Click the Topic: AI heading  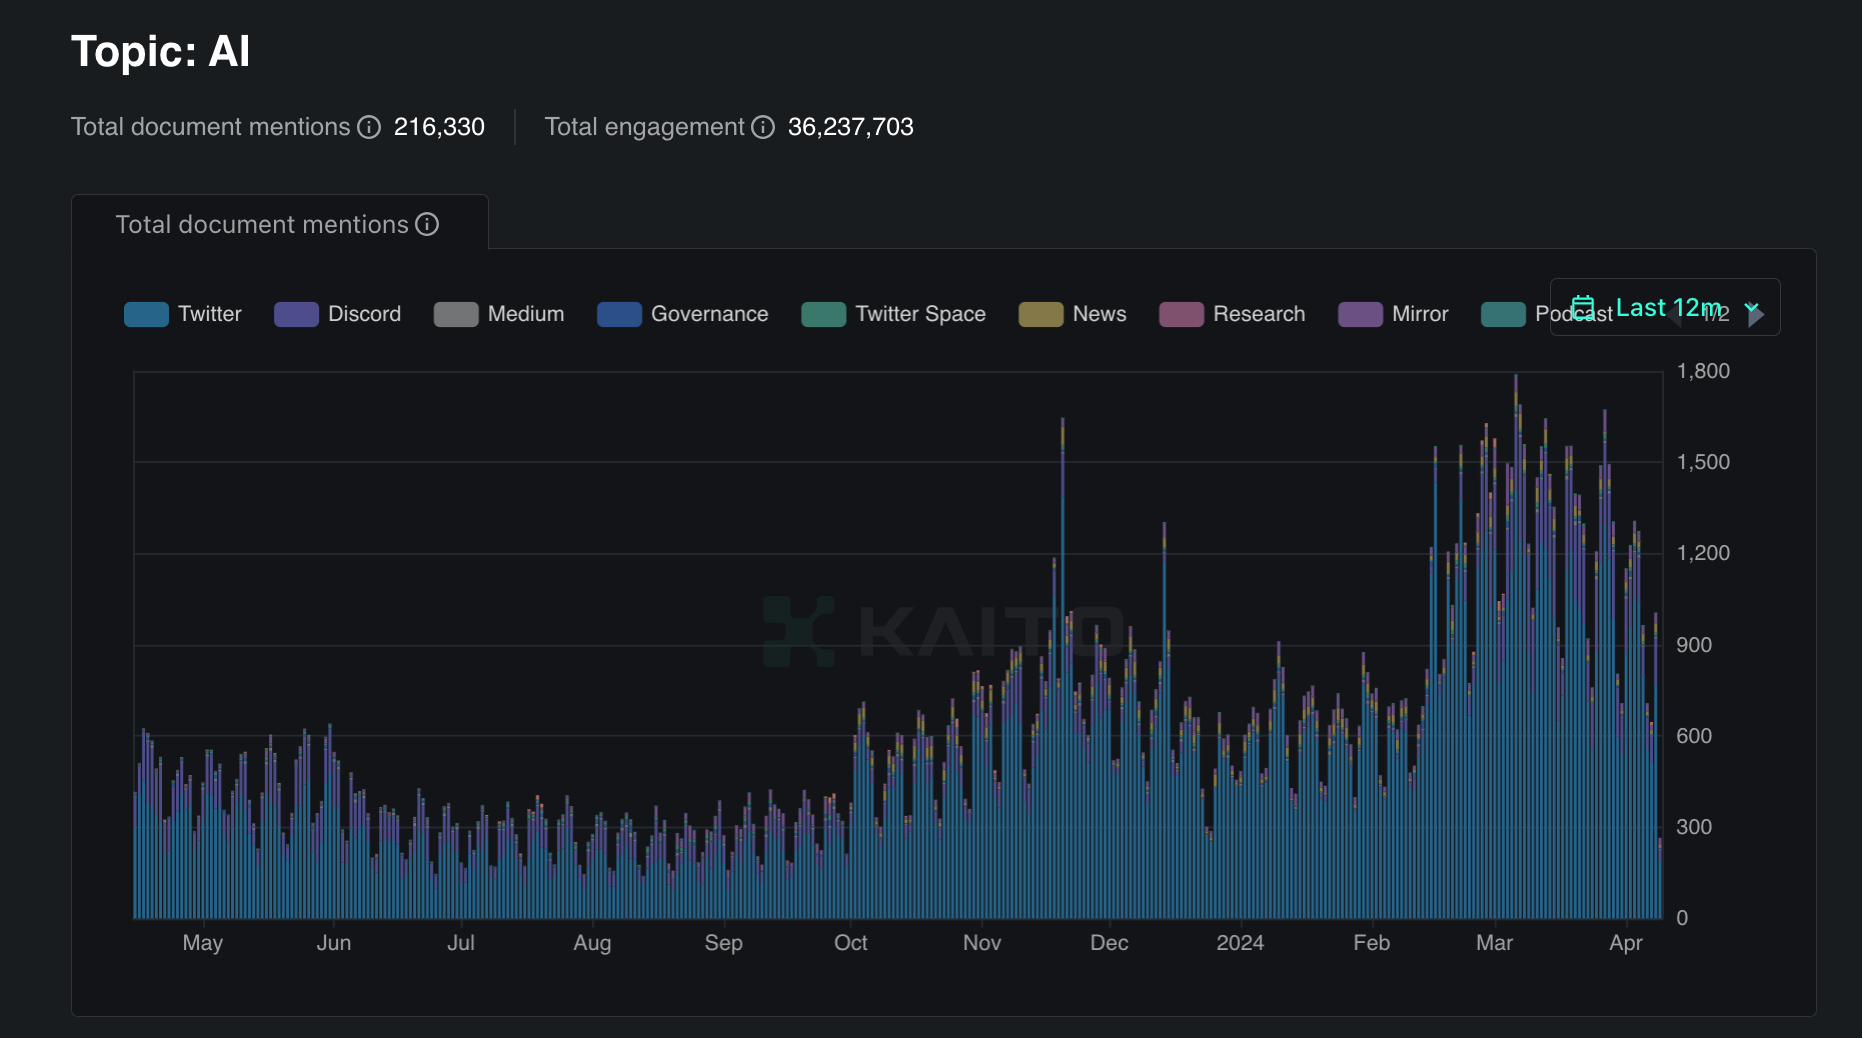coord(161,51)
